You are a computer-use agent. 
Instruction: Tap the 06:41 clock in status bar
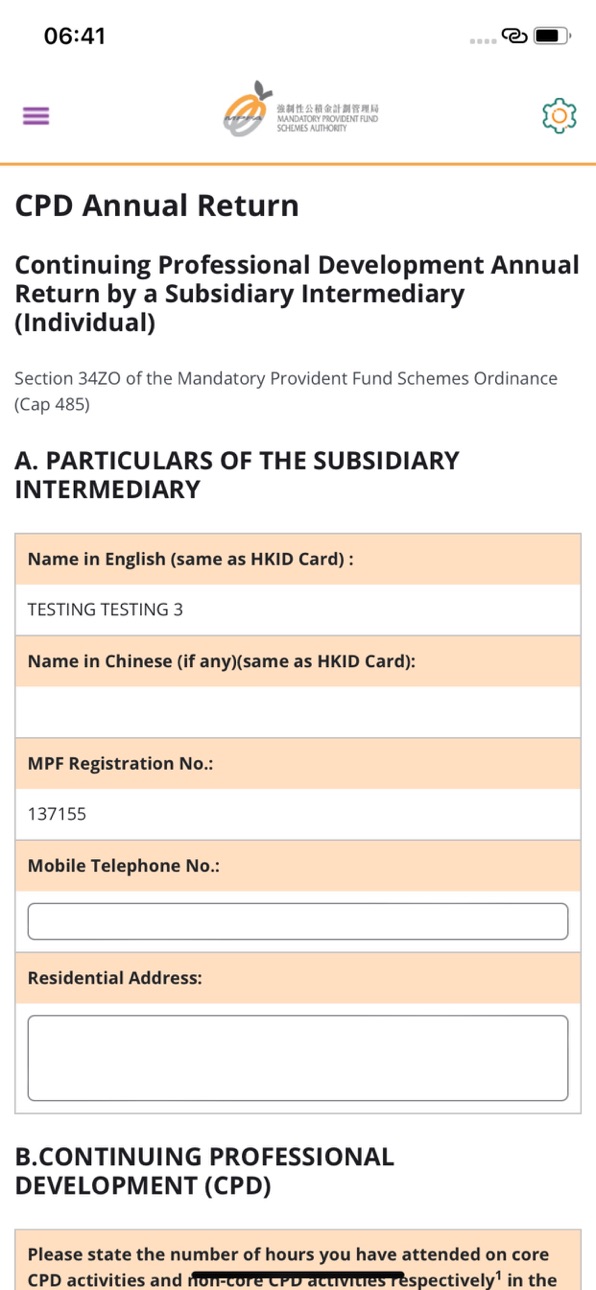[x=75, y=36]
